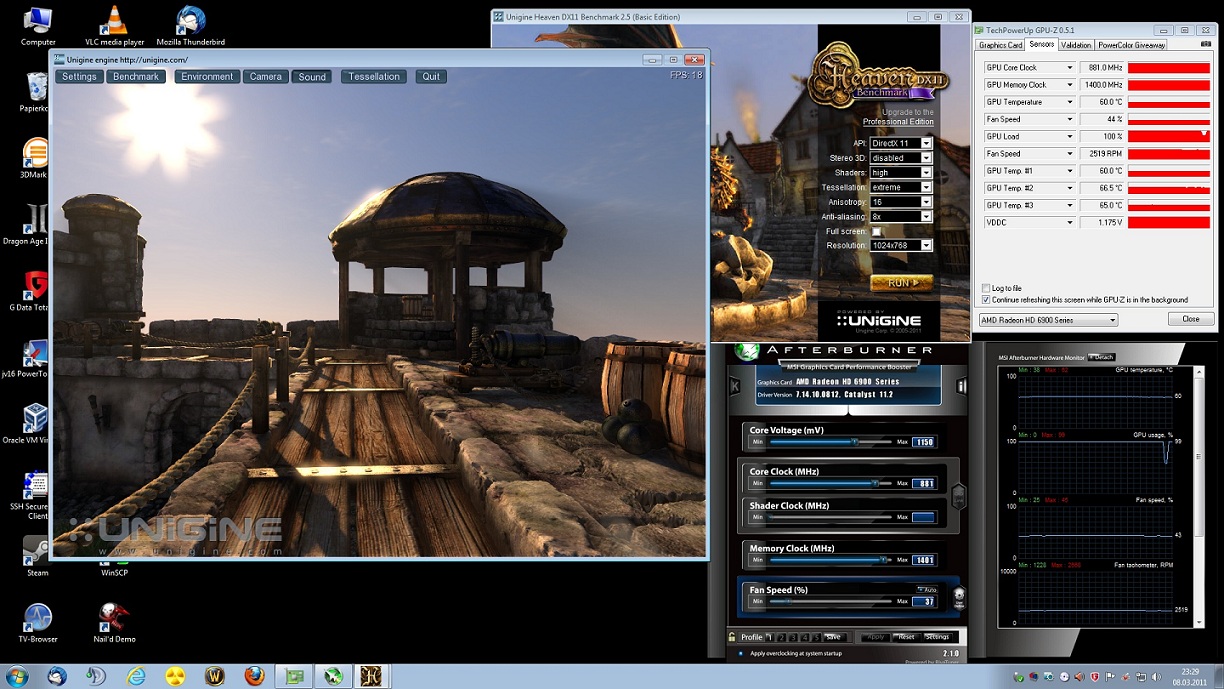This screenshot has width=1224, height=689.
Task: Switch to GPU-Z taskbar button
Action: (294, 676)
